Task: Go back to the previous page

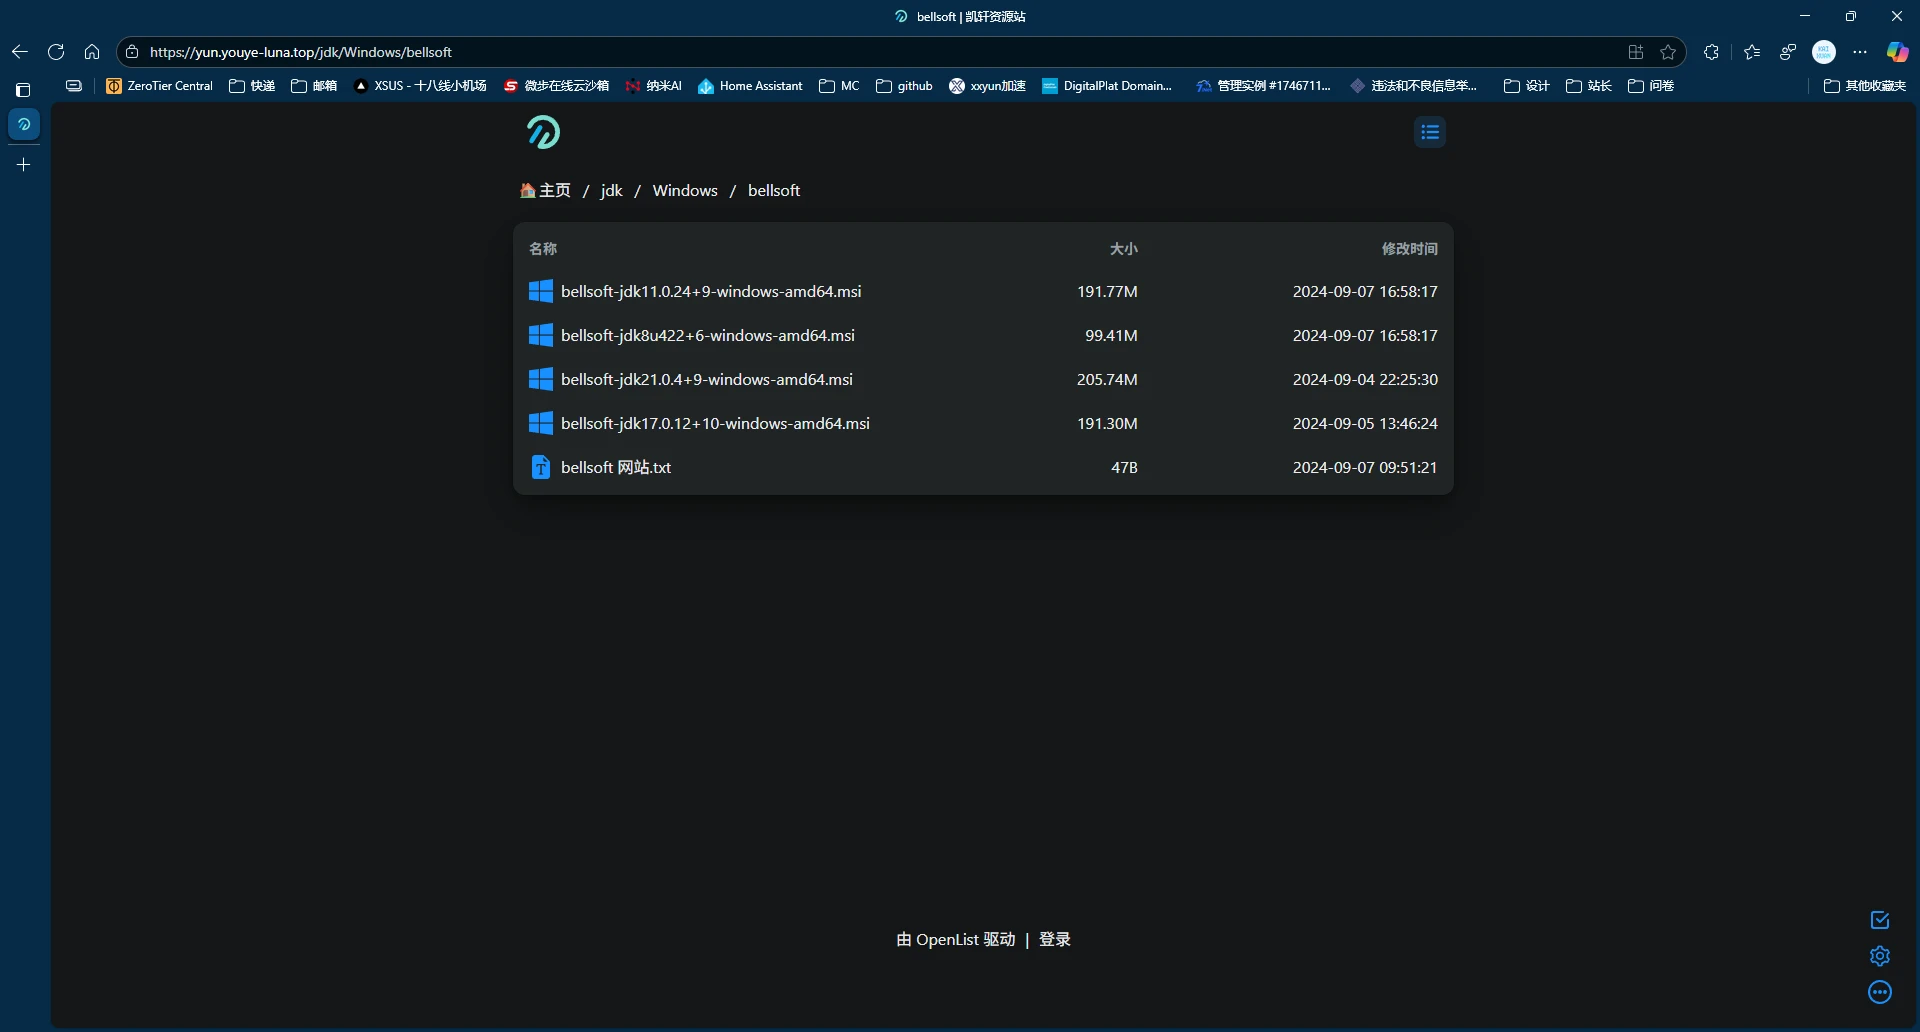Action: [x=20, y=52]
